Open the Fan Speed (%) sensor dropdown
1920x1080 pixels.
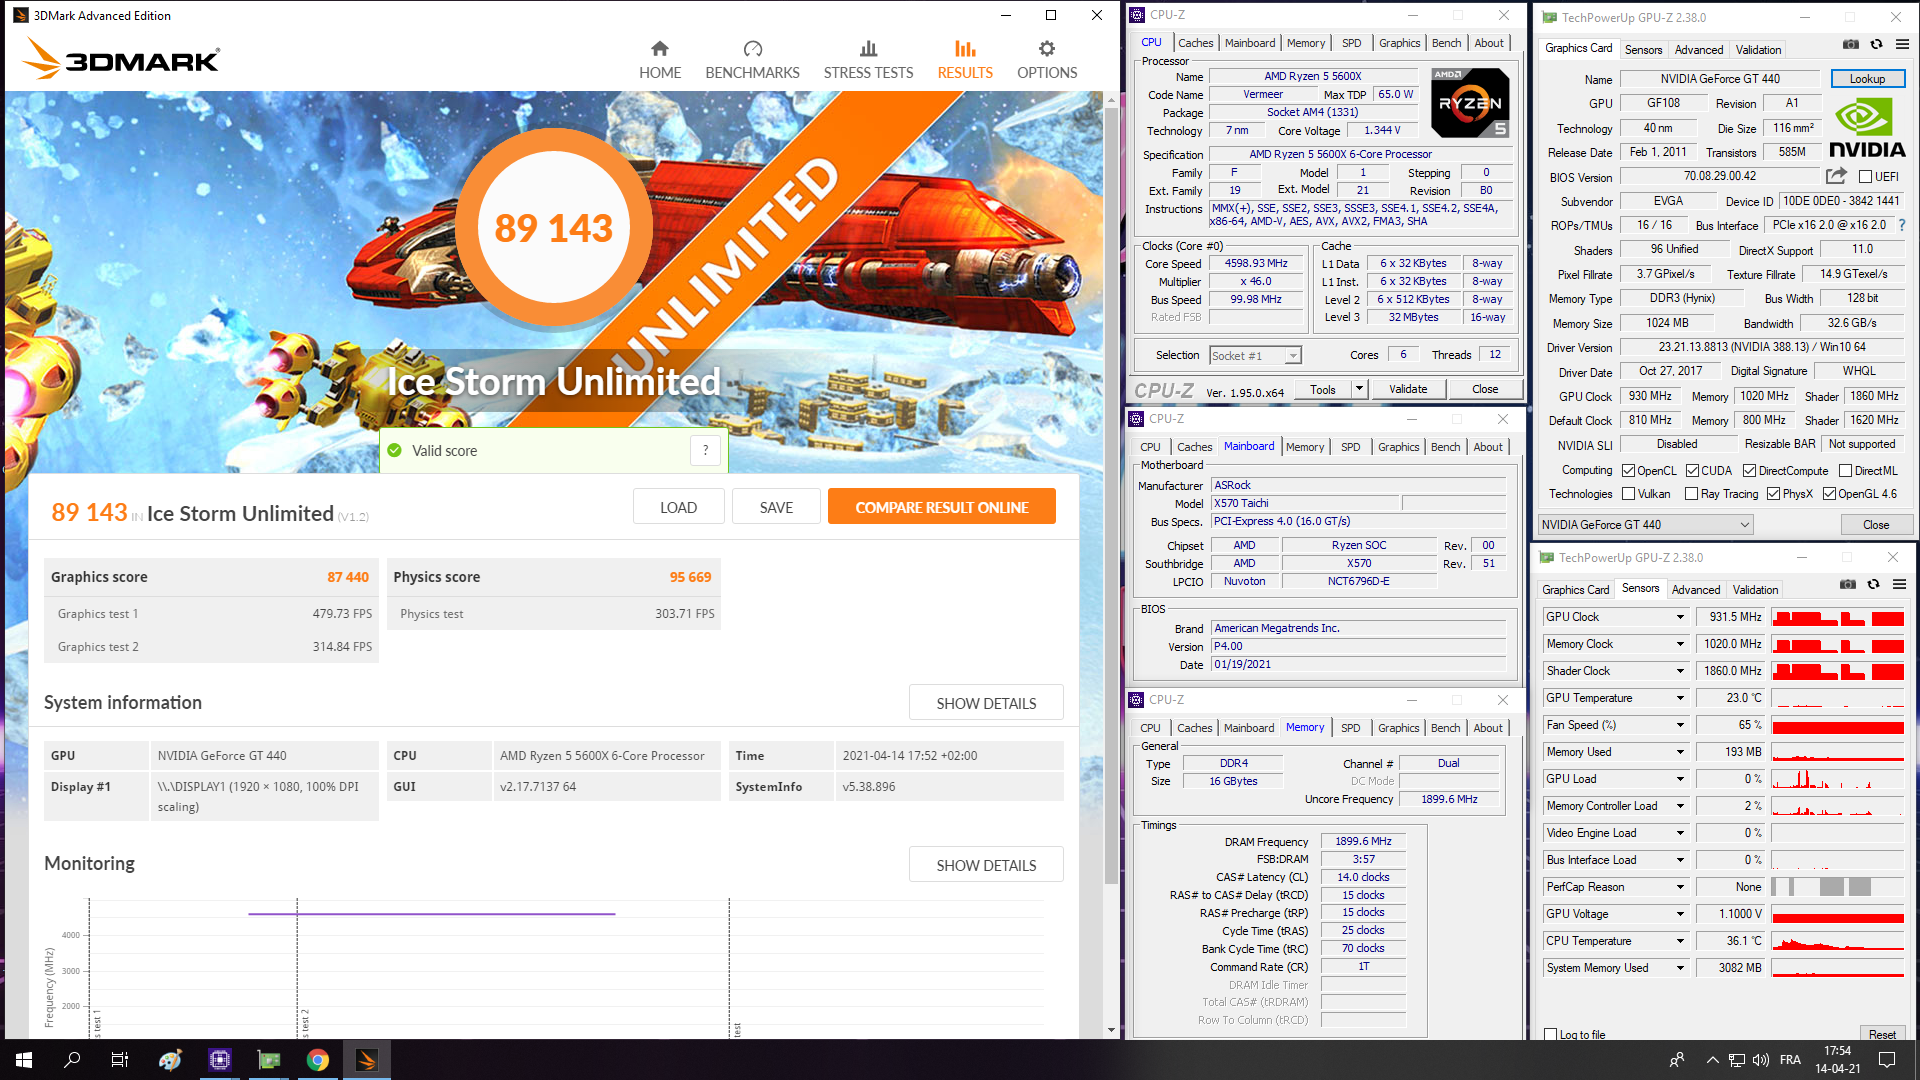click(1680, 725)
